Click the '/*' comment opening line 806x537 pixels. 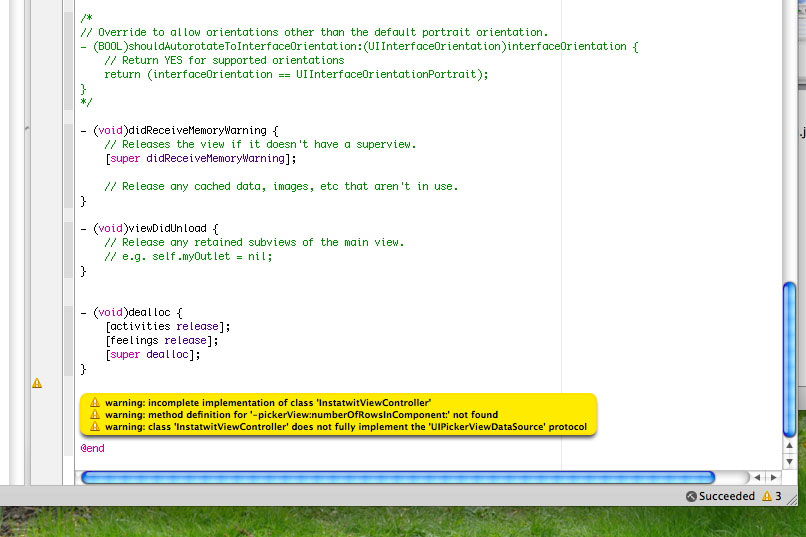[x=86, y=18]
